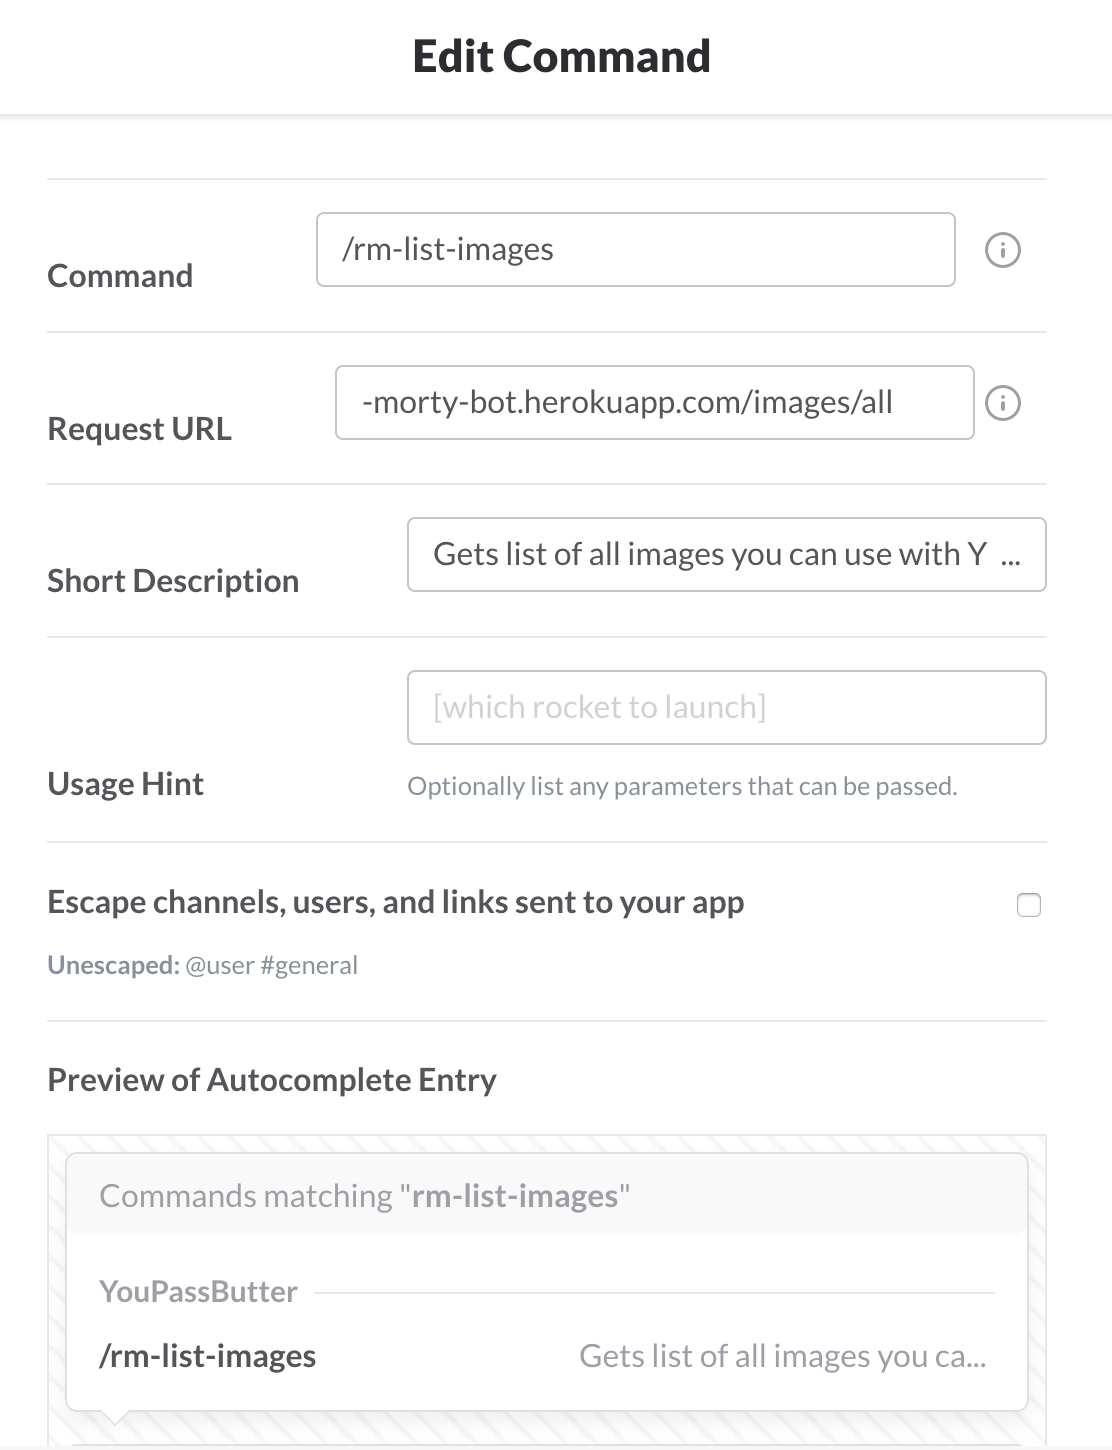The height and width of the screenshot is (1450, 1112).
Task: Click the Preview of Autocomplete Entry heading
Action: click(x=272, y=1080)
